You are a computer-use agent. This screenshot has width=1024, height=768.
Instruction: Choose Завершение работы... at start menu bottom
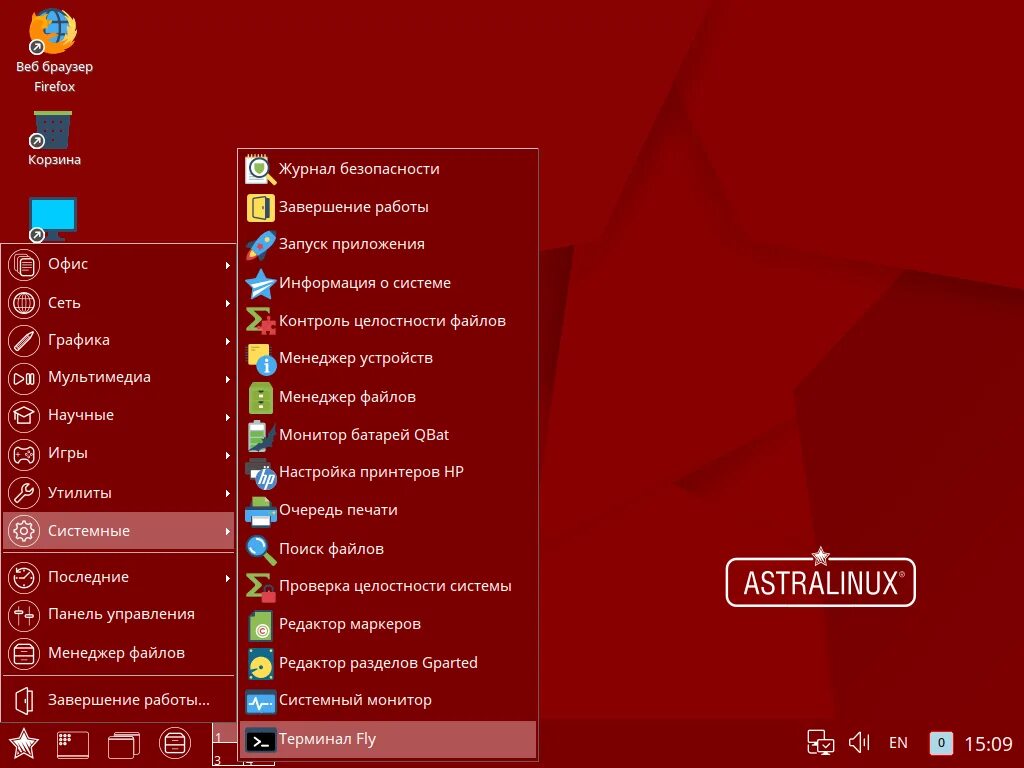[118, 700]
